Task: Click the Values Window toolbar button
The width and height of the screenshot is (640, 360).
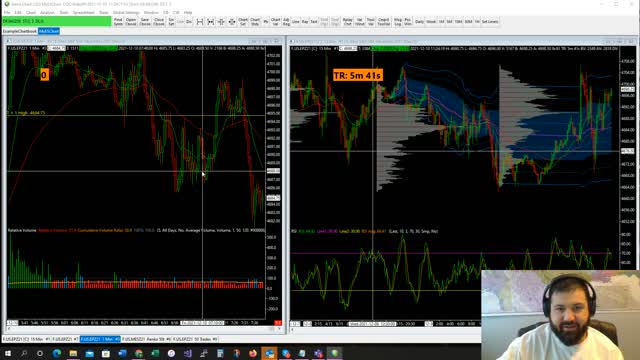Action: pyautogui.click(x=360, y=22)
